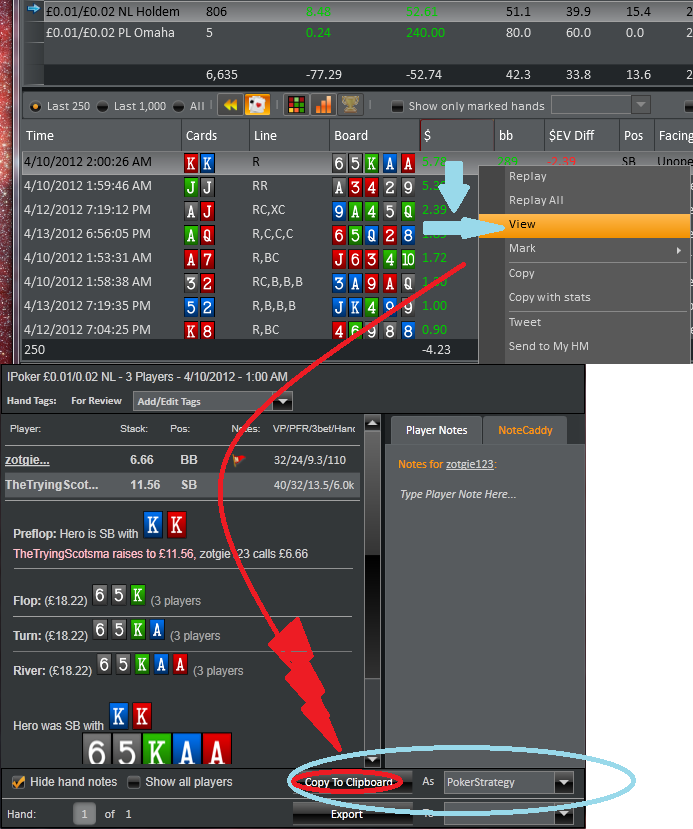Expand the Mark submenu arrow
Viewport: 693px width, 829px height.
coord(679,250)
